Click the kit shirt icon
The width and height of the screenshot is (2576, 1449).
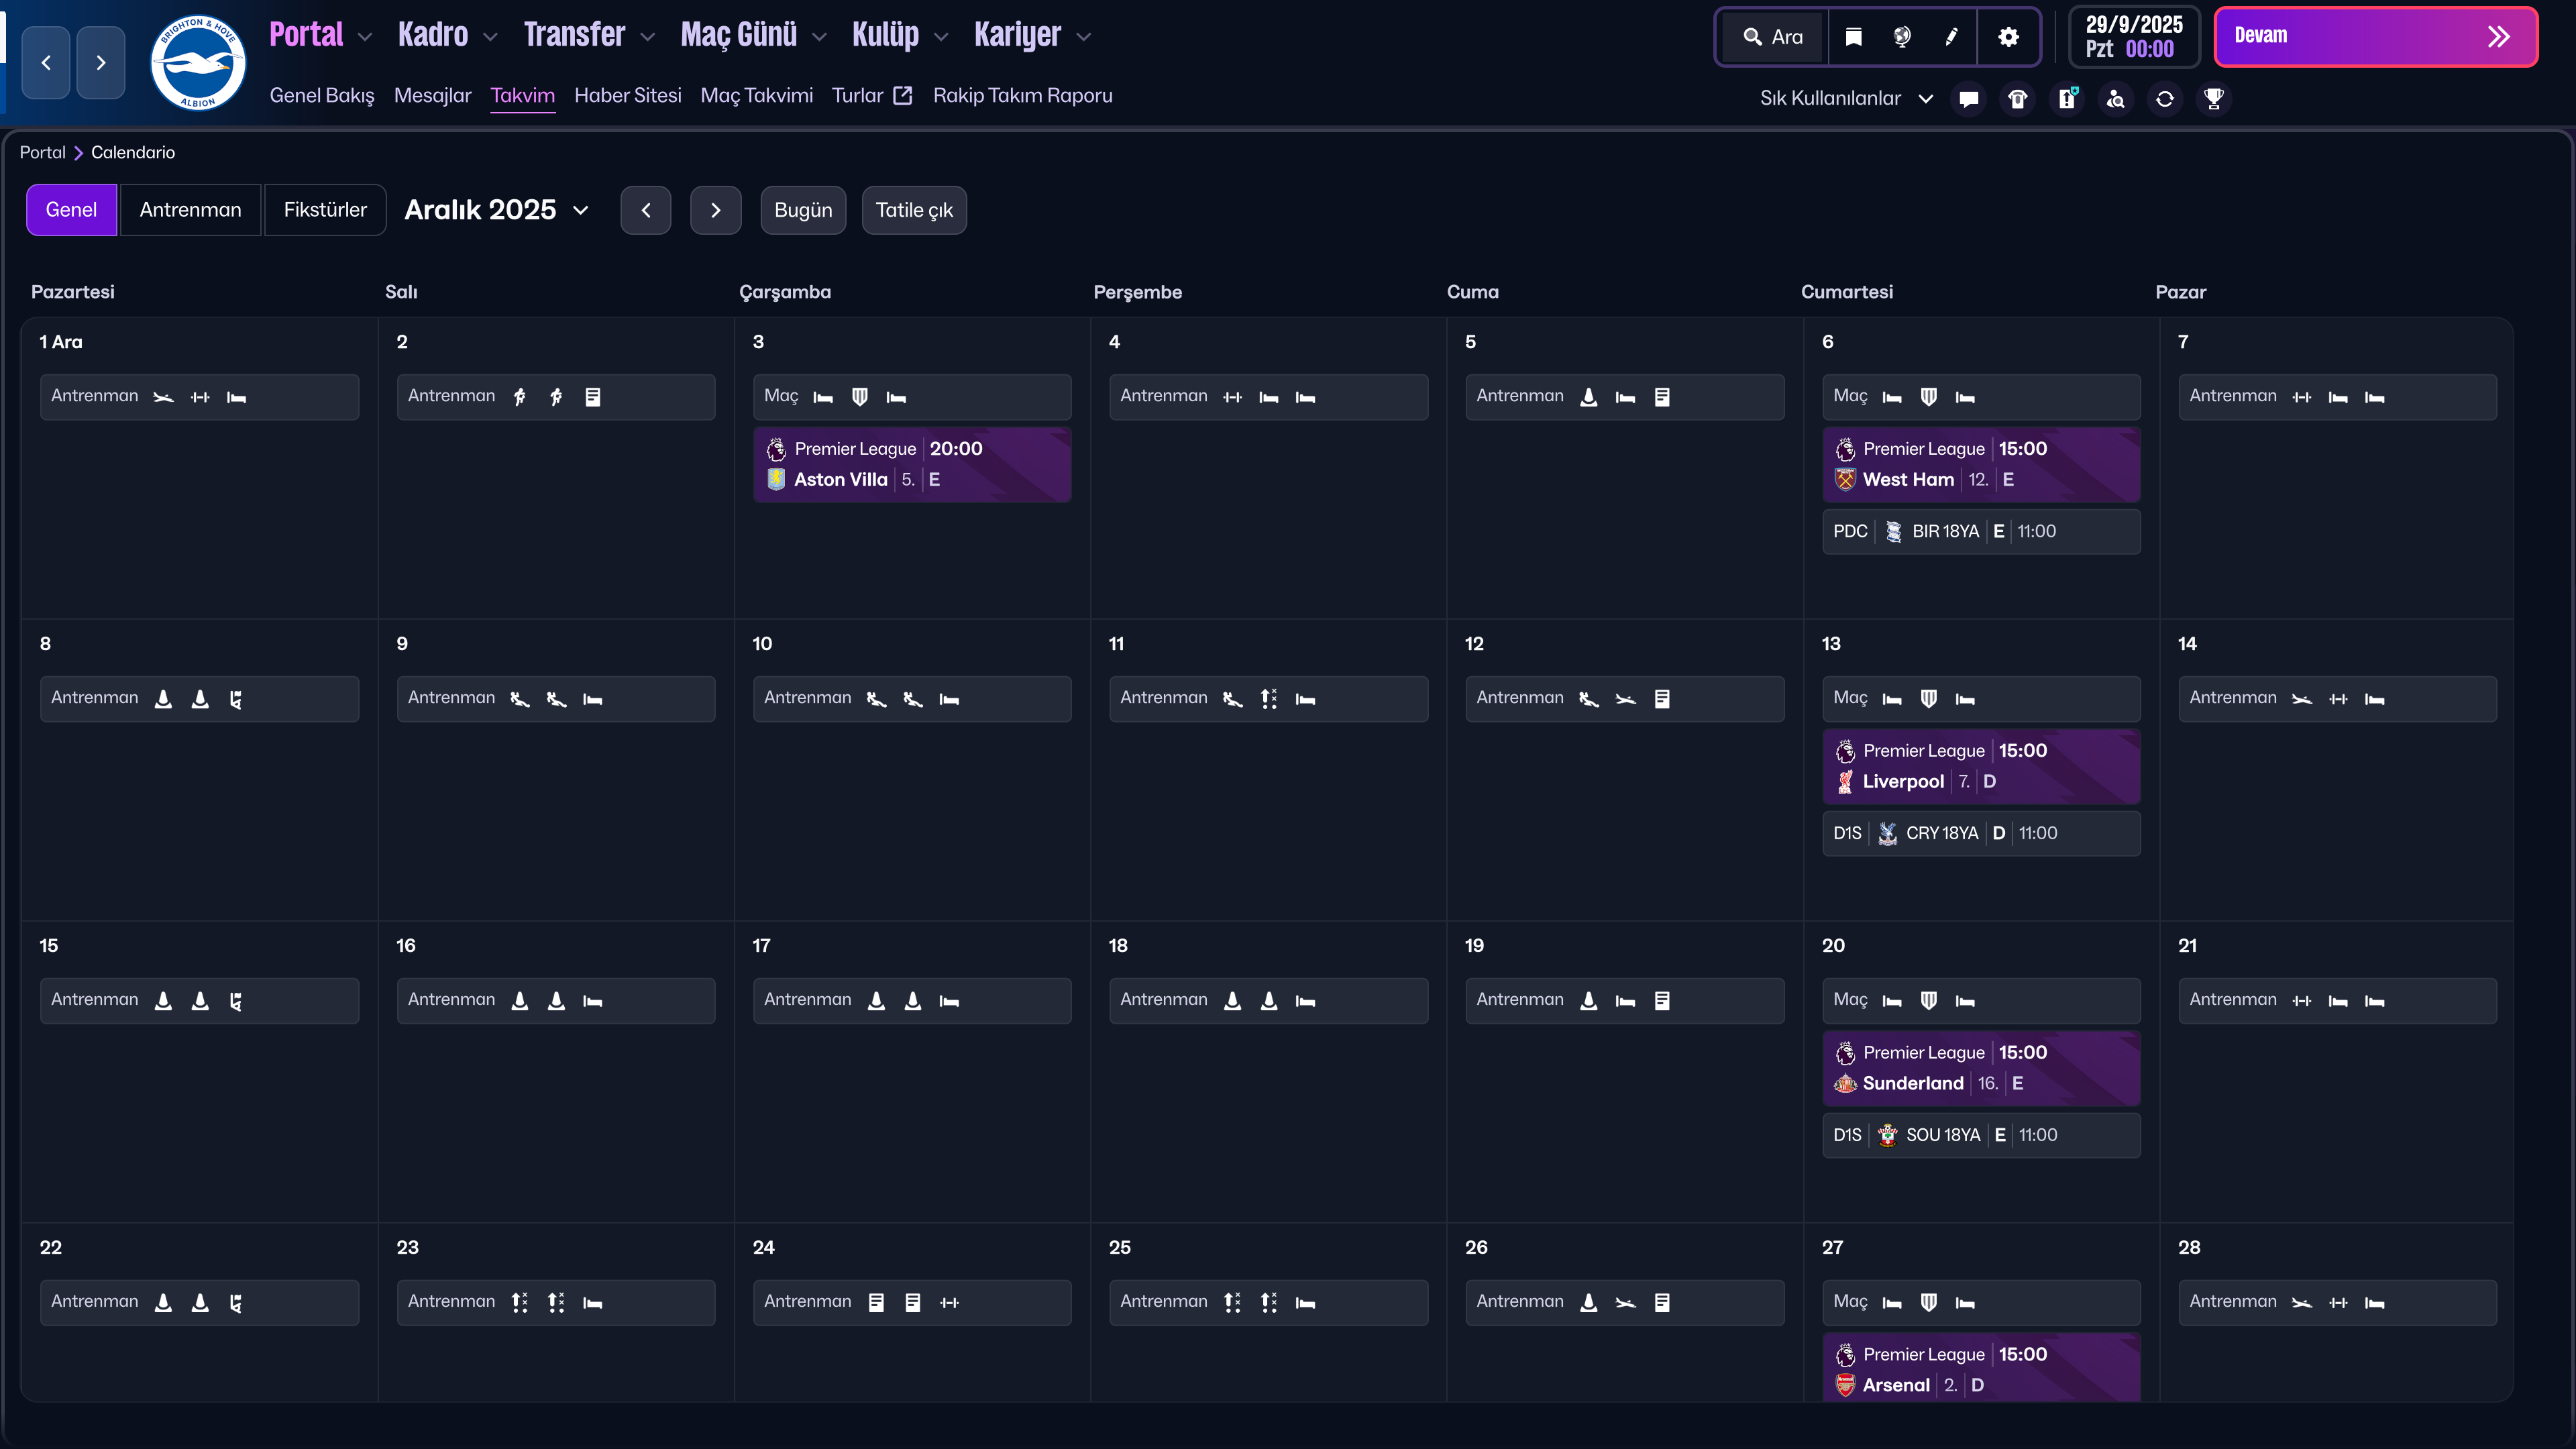pos(2017,98)
